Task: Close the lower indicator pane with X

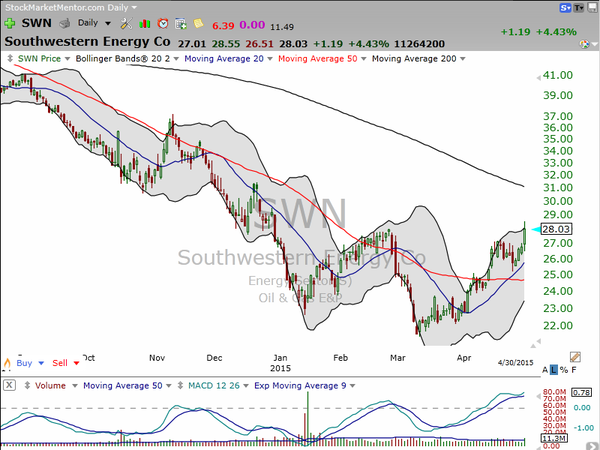Action: click(x=10, y=385)
